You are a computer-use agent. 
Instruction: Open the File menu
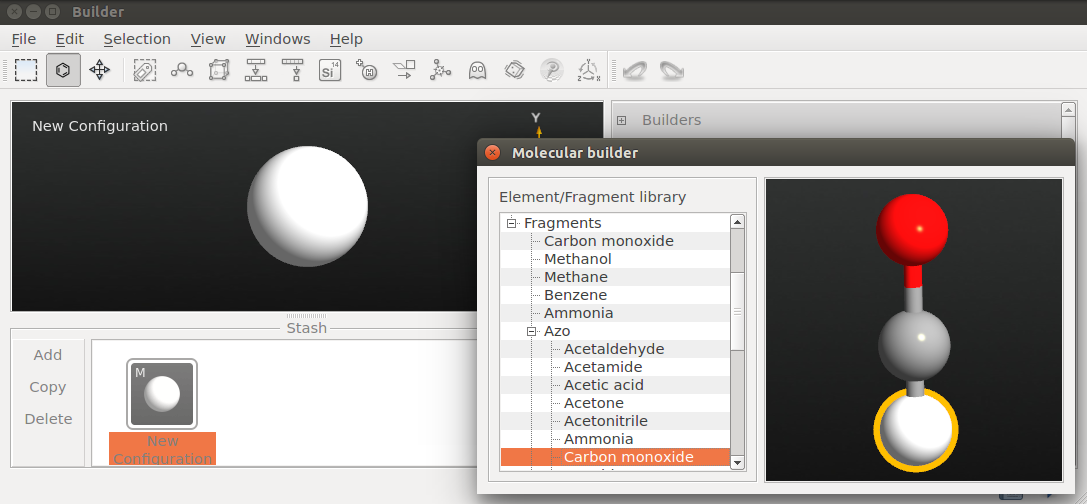24,39
